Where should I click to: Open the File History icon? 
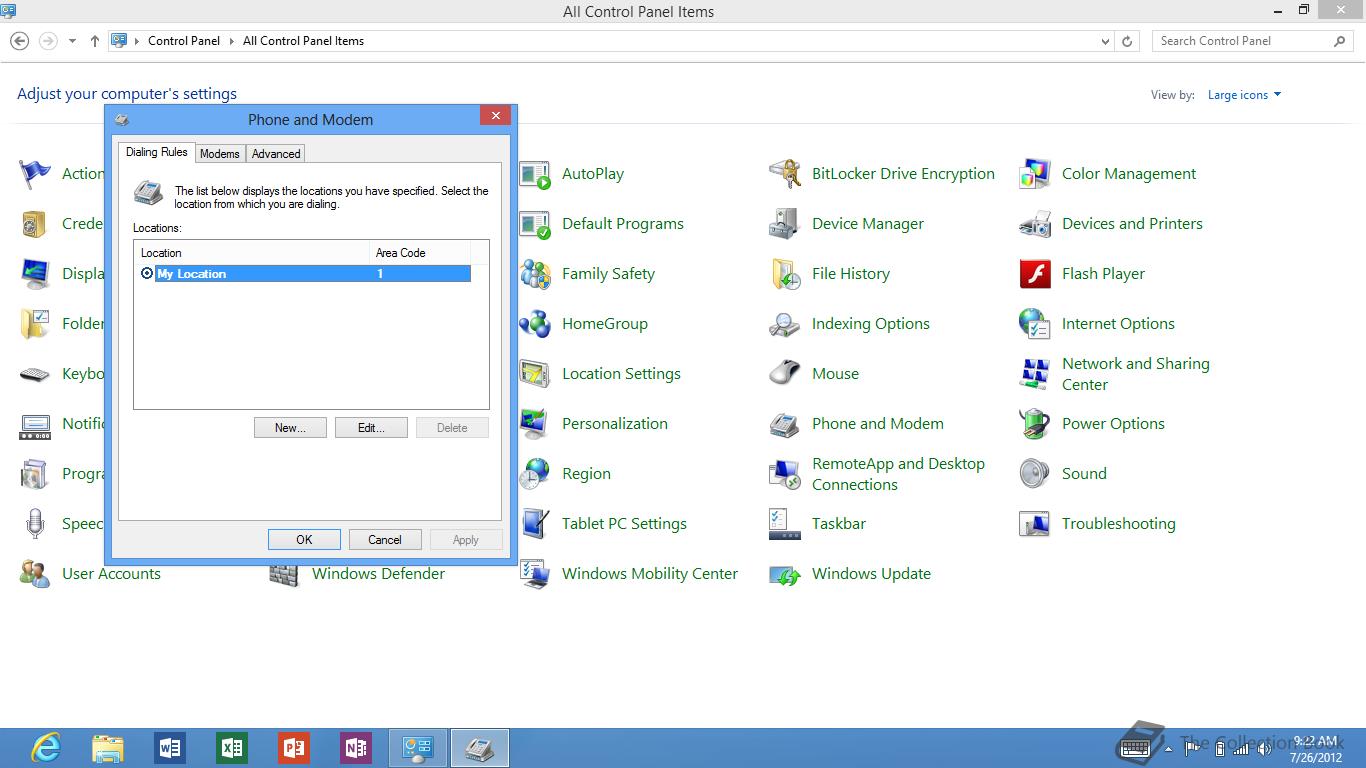pyautogui.click(x=786, y=274)
